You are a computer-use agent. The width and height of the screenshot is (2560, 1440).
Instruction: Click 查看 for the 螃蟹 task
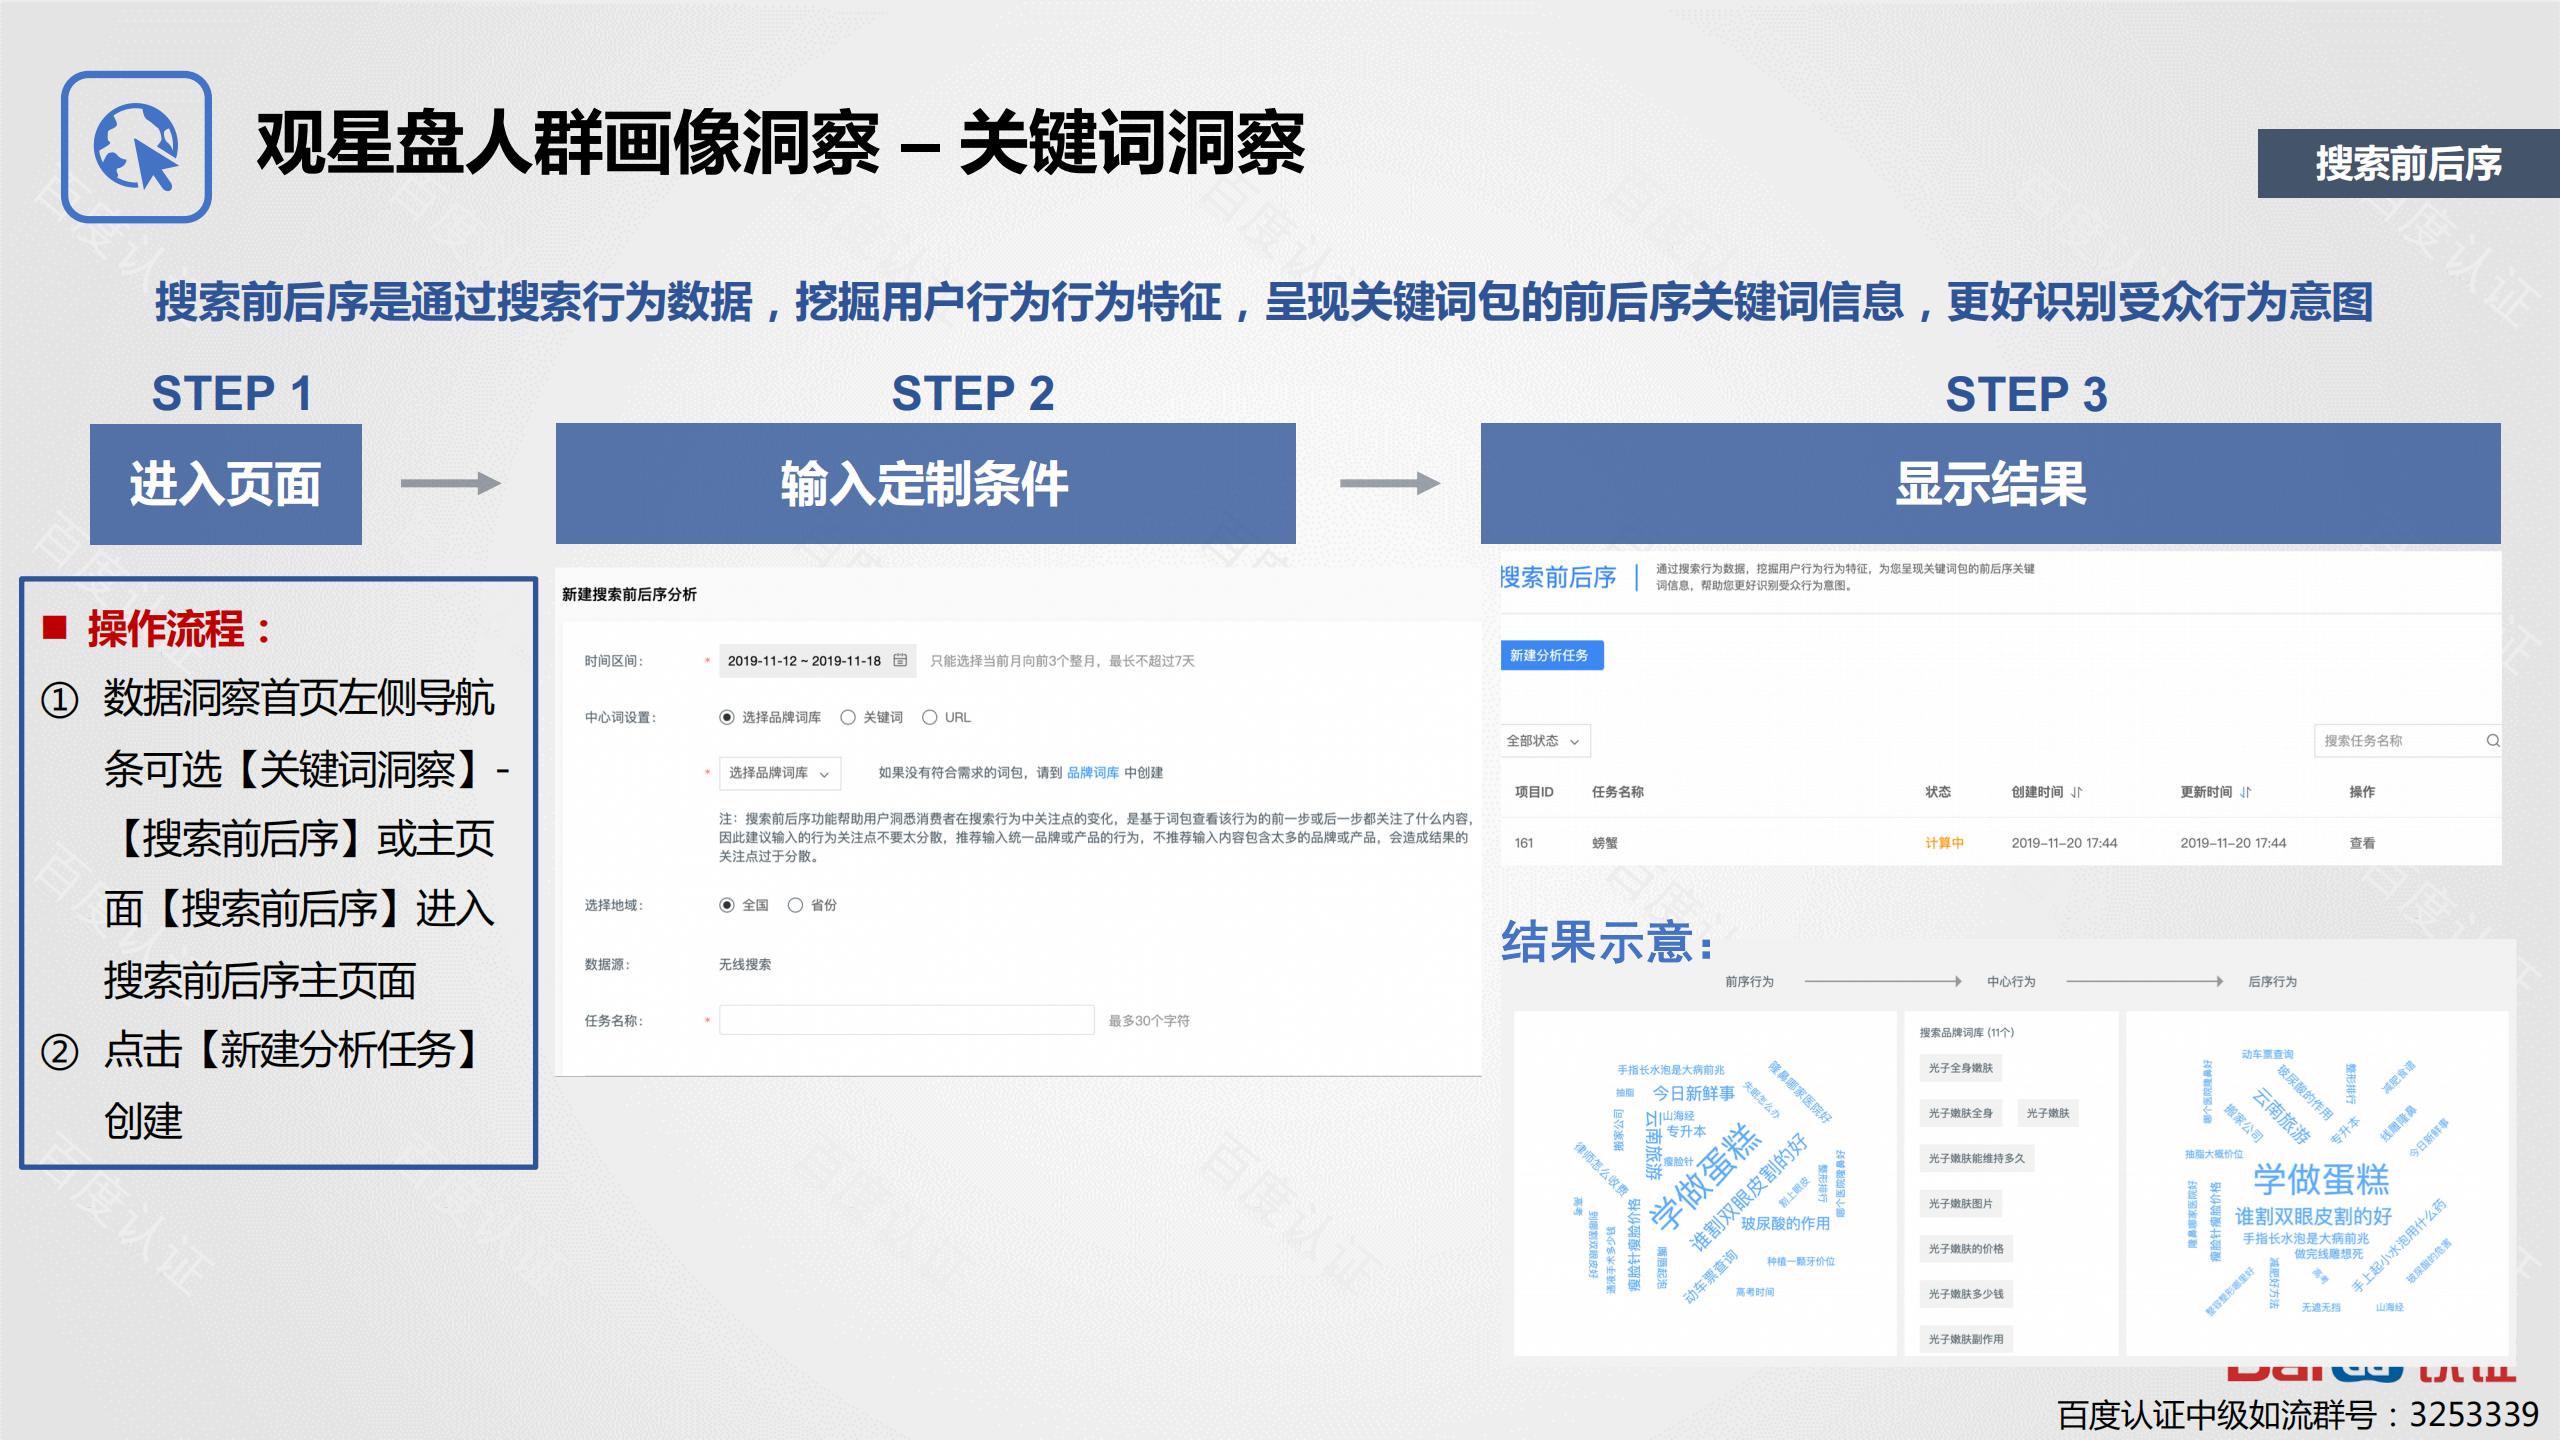coord(2362,843)
